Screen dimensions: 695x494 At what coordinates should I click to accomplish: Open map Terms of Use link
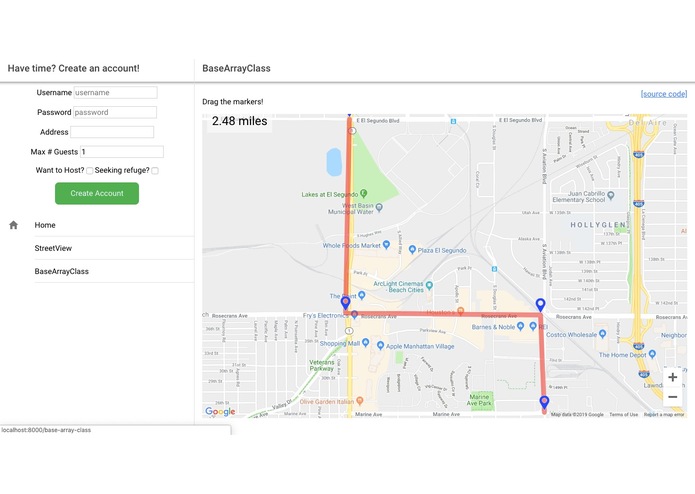(624, 415)
